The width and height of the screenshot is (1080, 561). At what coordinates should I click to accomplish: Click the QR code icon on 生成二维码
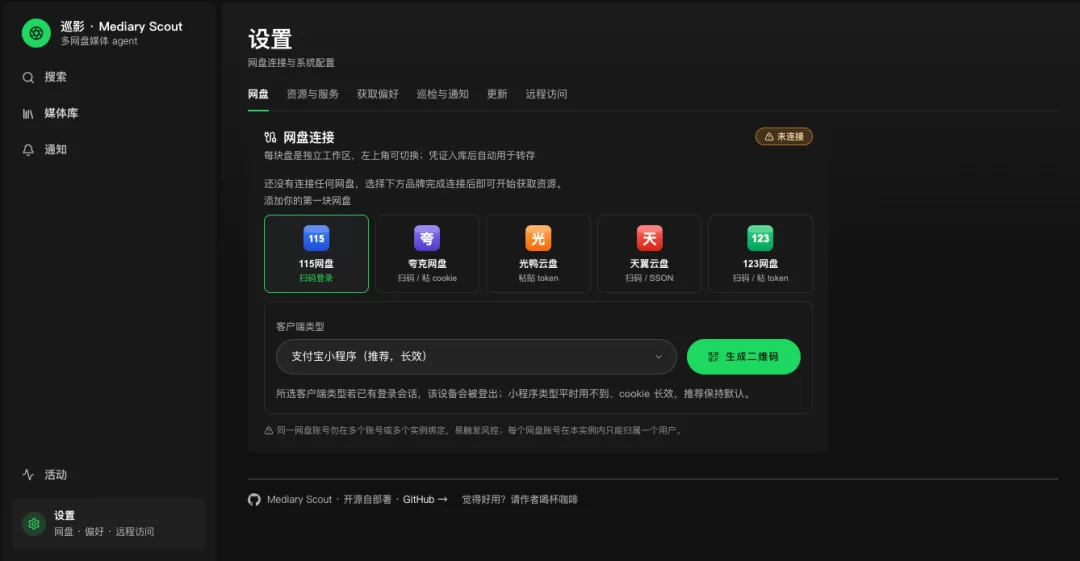pyautogui.click(x=714, y=357)
